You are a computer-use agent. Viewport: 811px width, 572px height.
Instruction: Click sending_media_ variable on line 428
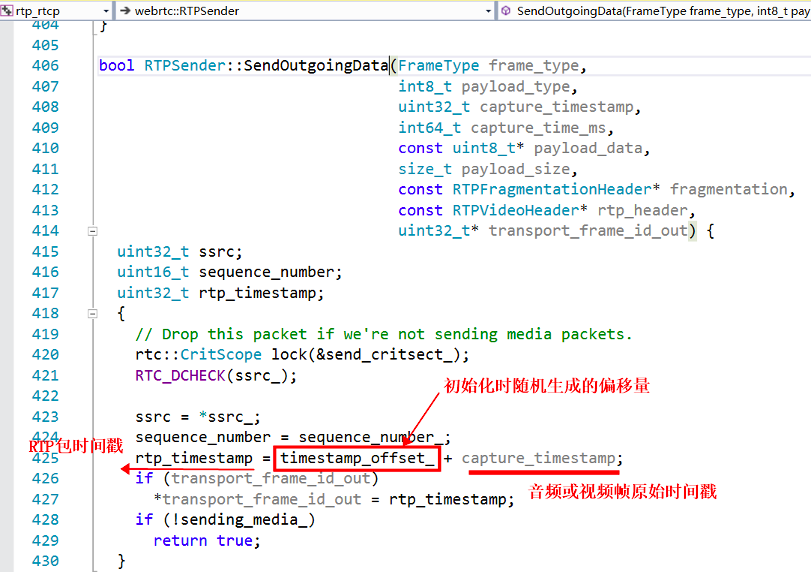262,520
